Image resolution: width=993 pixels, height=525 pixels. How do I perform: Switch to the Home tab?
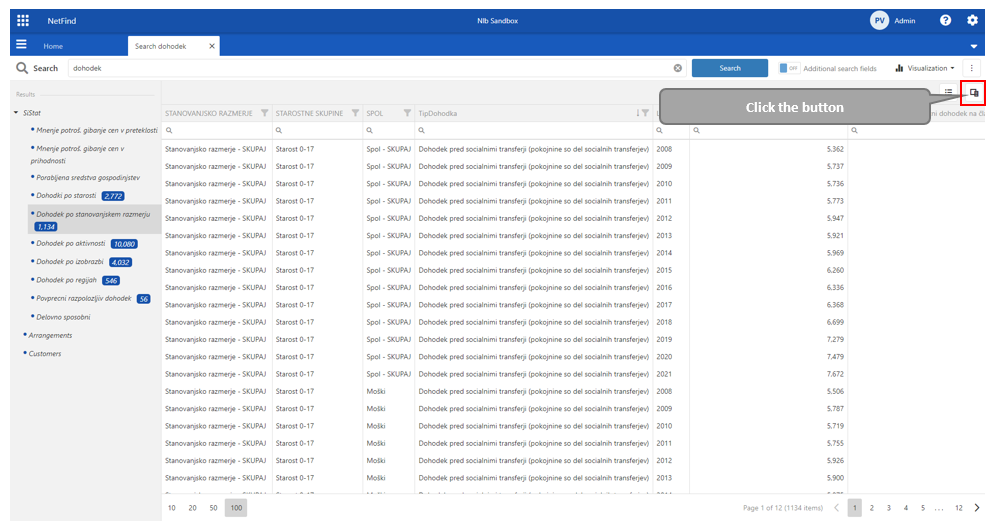(53, 46)
